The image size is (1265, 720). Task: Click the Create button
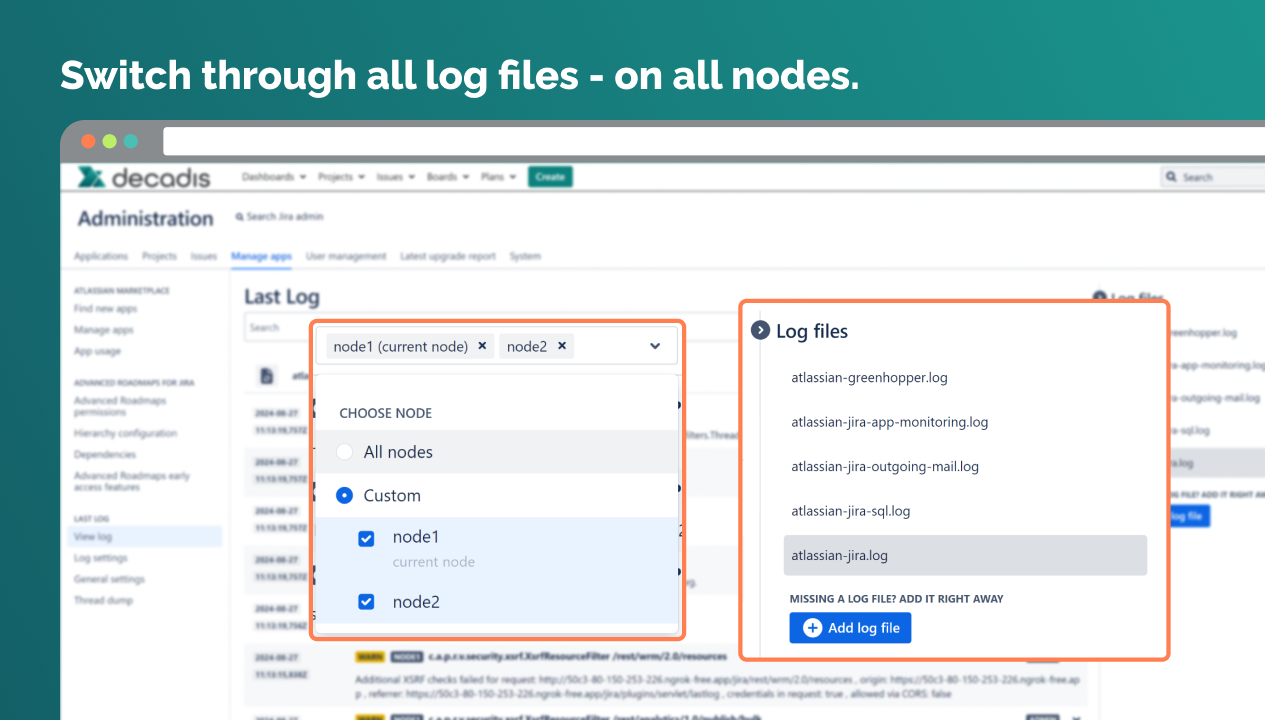[550, 177]
